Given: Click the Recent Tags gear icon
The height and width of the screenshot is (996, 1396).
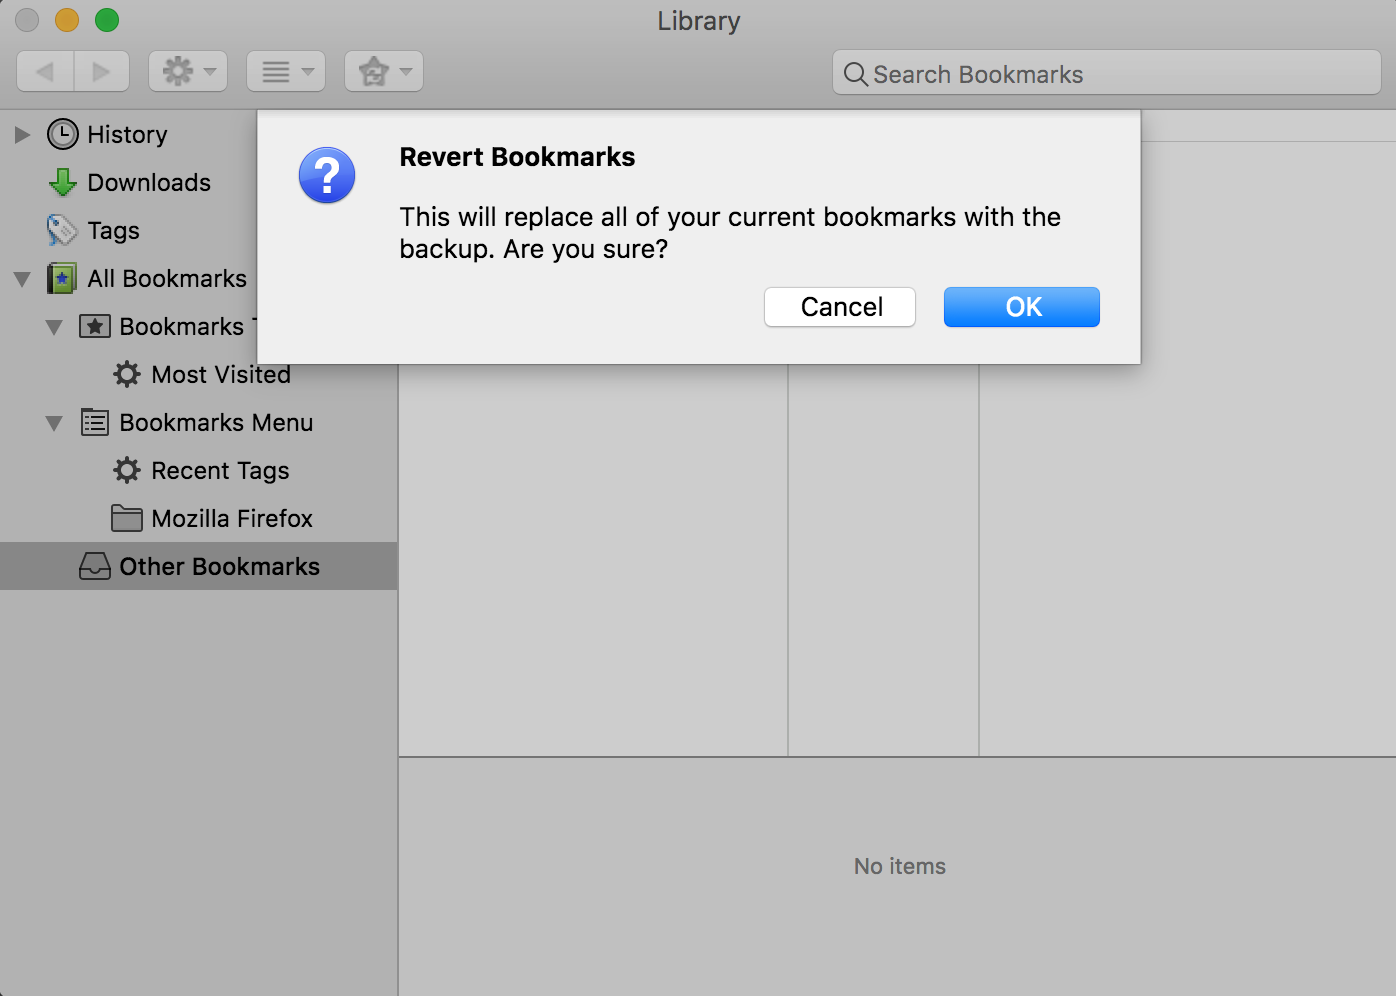Looking at the screenshot, I should click(x=127, y=471).
